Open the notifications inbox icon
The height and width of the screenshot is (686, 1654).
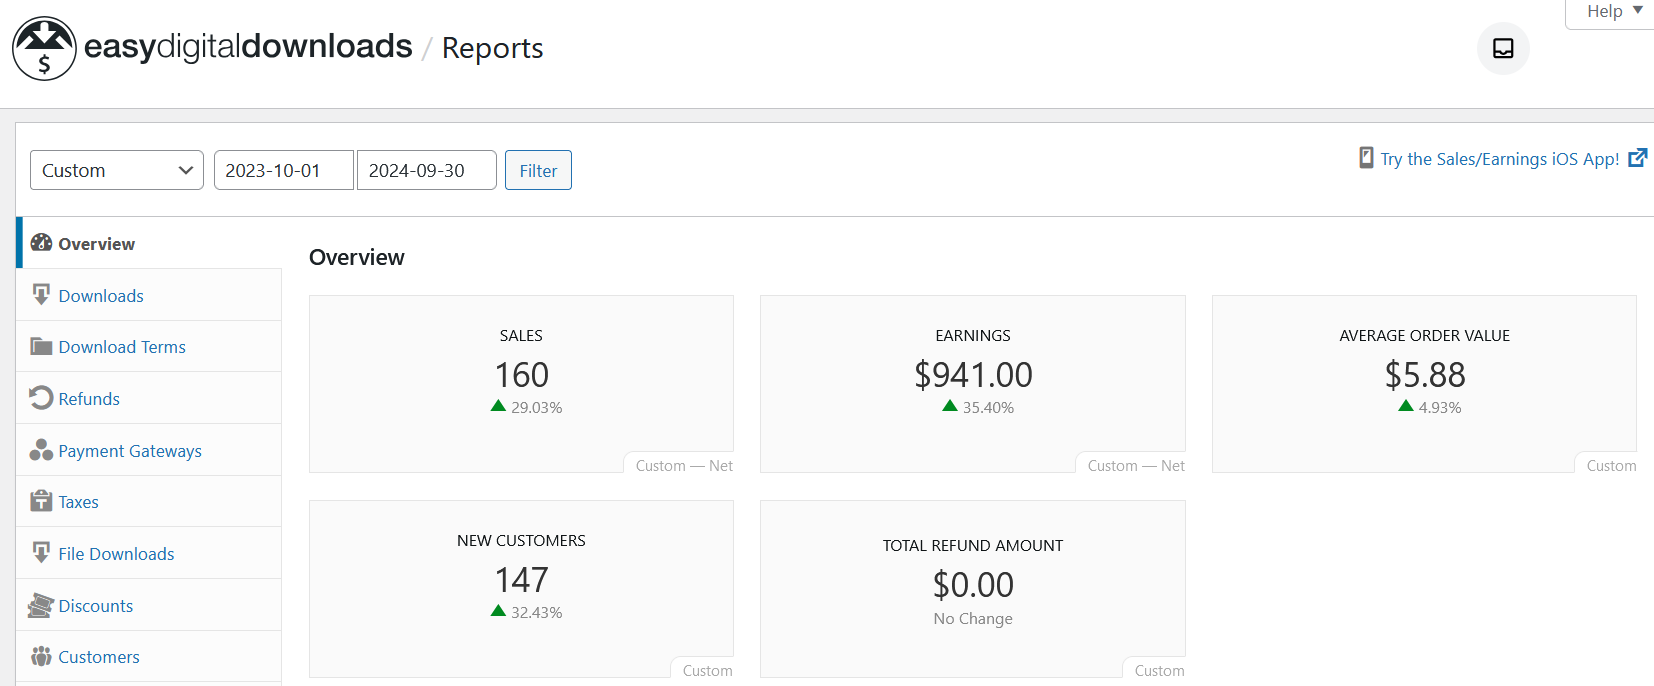coord(1502,48)
